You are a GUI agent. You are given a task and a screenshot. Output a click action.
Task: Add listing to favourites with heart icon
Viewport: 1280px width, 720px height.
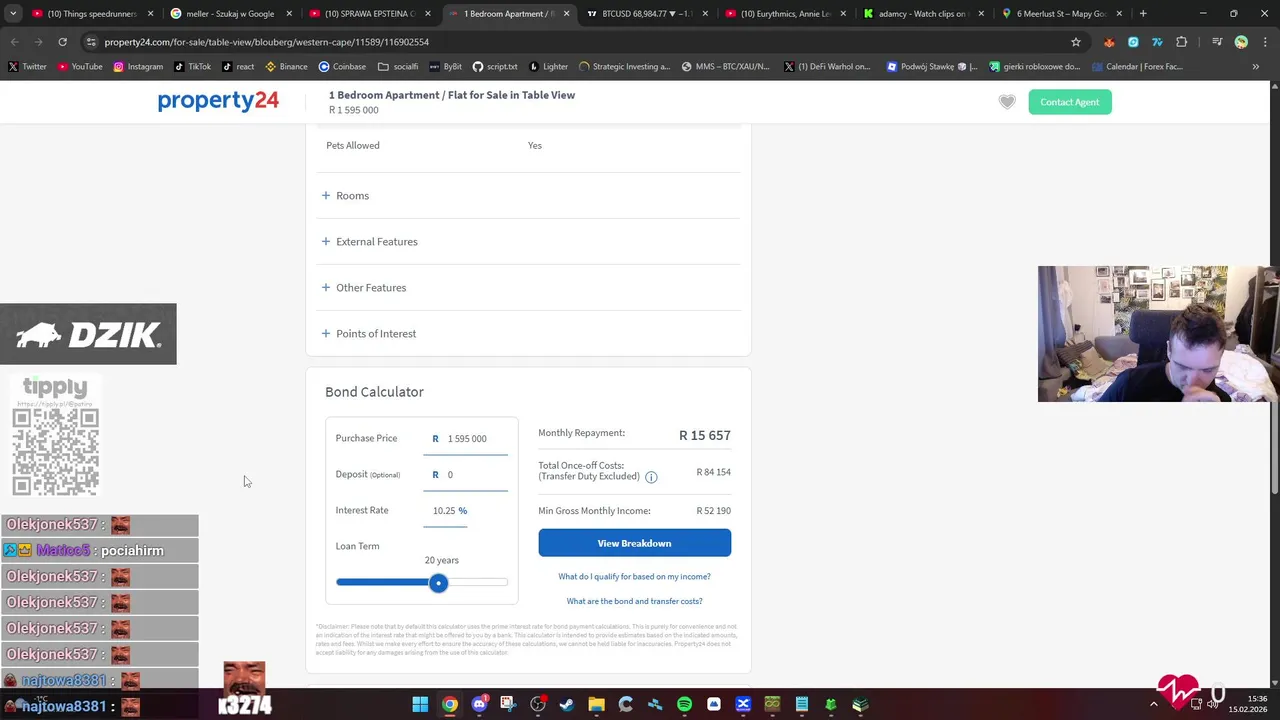[x=1007, y=102]
